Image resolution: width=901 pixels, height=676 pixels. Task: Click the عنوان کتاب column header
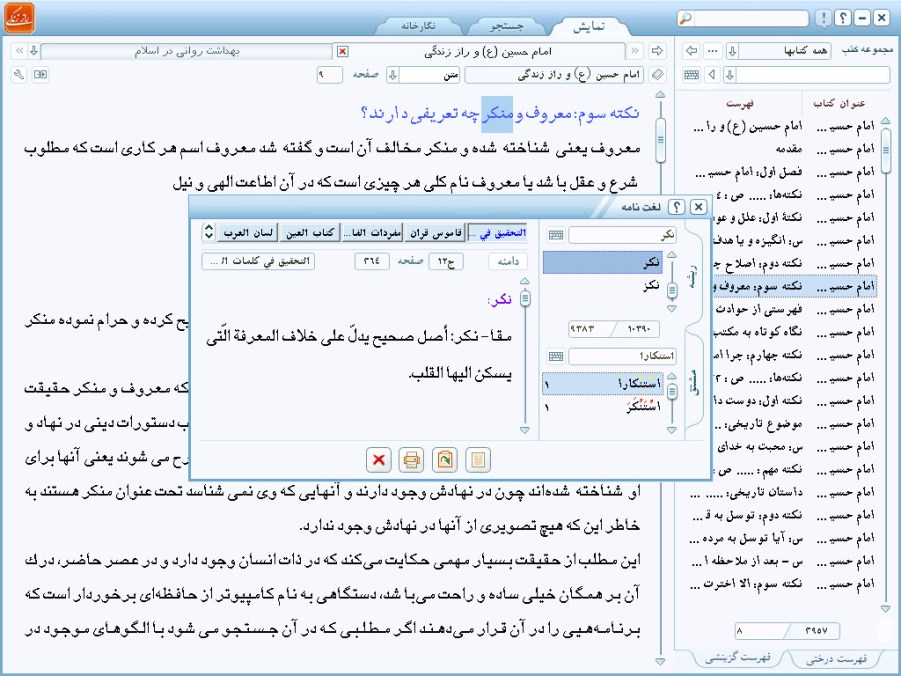[839, 103]
